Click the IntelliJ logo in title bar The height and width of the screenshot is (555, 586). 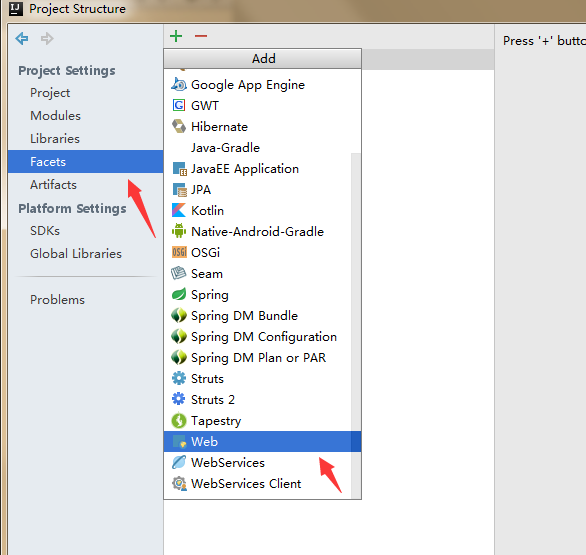point(16,8)
